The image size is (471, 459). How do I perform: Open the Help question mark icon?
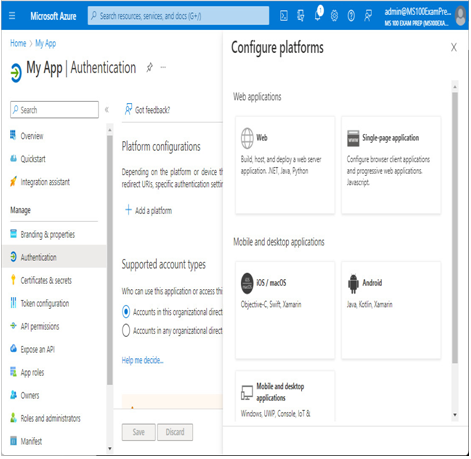click(x=351, y=16)
